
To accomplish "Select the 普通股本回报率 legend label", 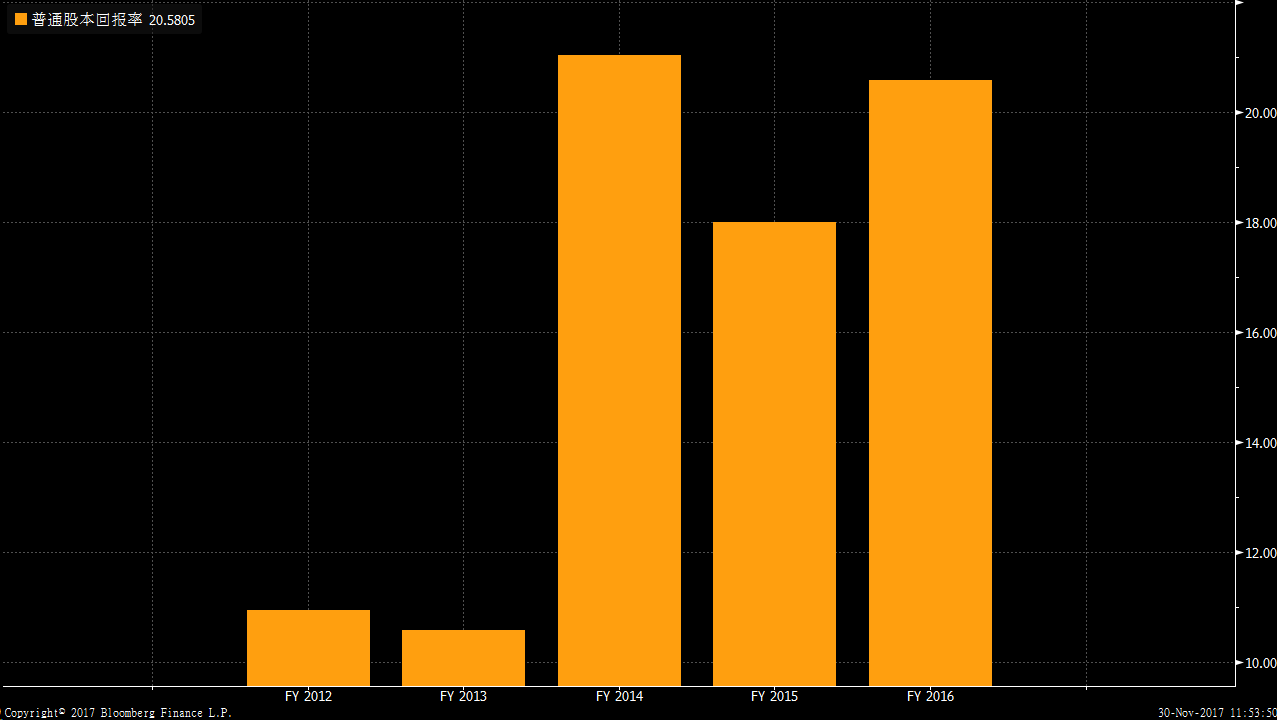I will point(87,19).
